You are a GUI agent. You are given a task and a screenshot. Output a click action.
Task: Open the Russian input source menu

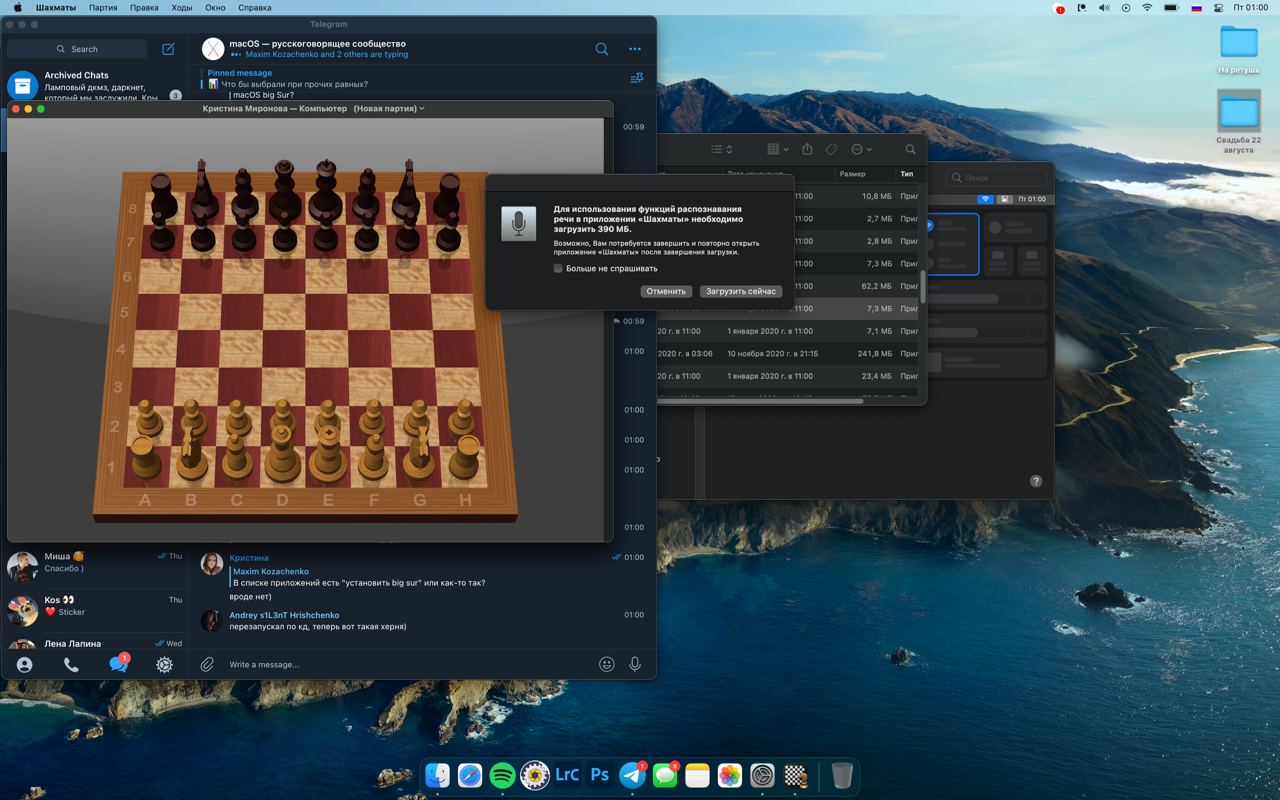point(1196,7)
